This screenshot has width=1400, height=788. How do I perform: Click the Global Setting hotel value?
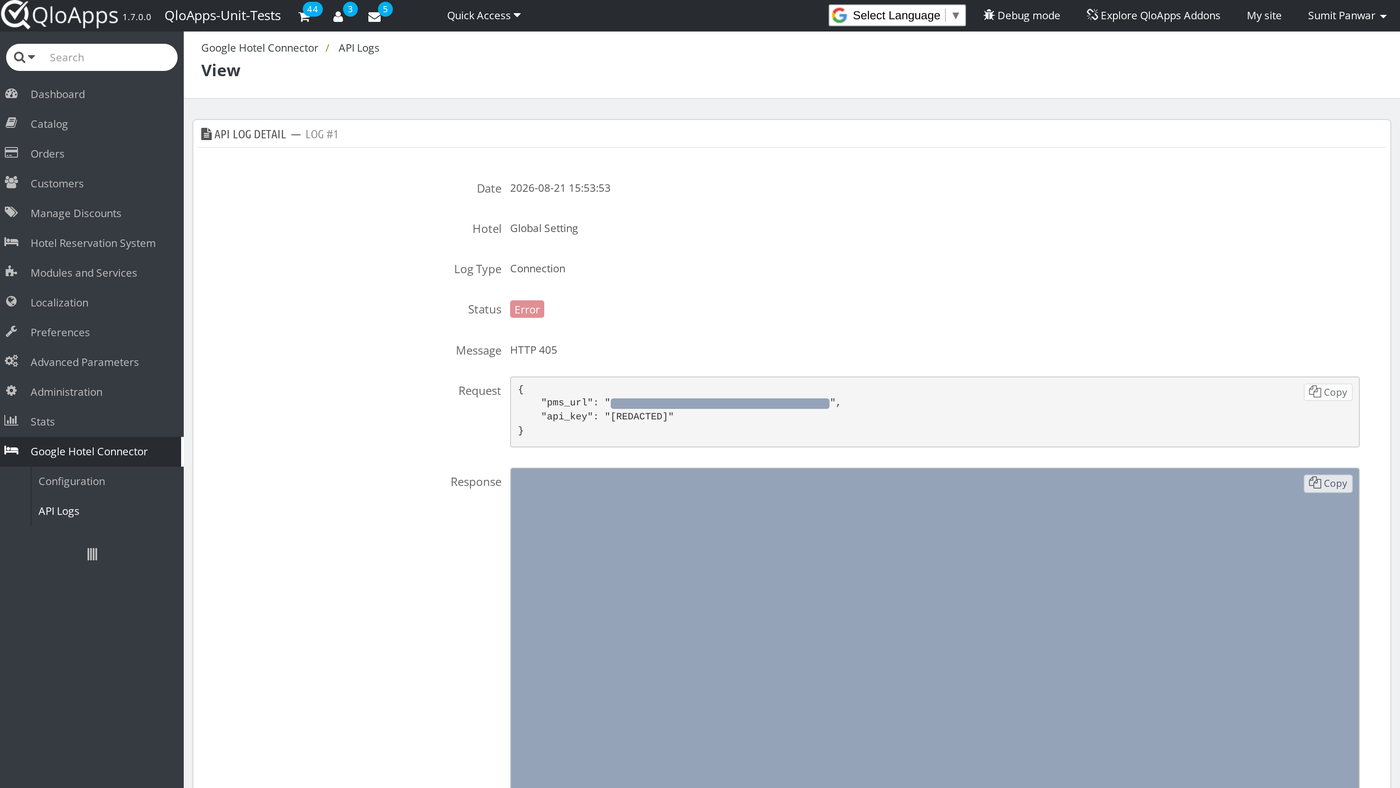pos(544,228)
